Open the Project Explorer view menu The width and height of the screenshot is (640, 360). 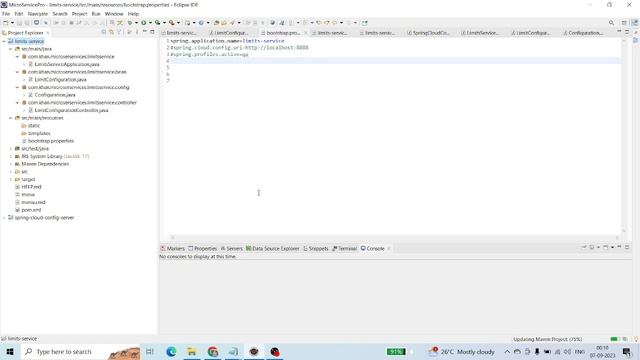[x=137, y=32]
